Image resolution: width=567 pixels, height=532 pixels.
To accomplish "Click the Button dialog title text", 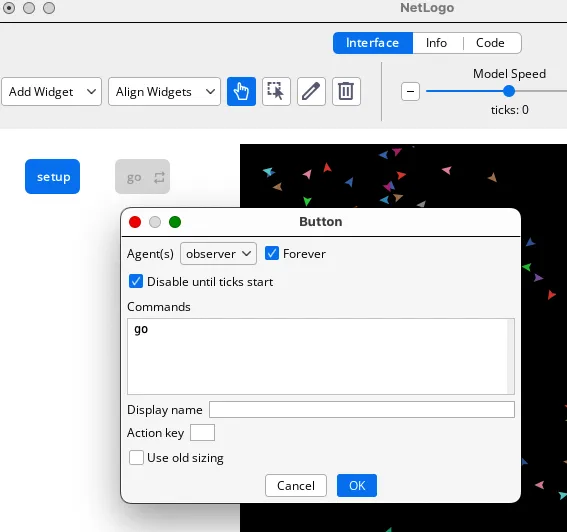I will [321, 221].
